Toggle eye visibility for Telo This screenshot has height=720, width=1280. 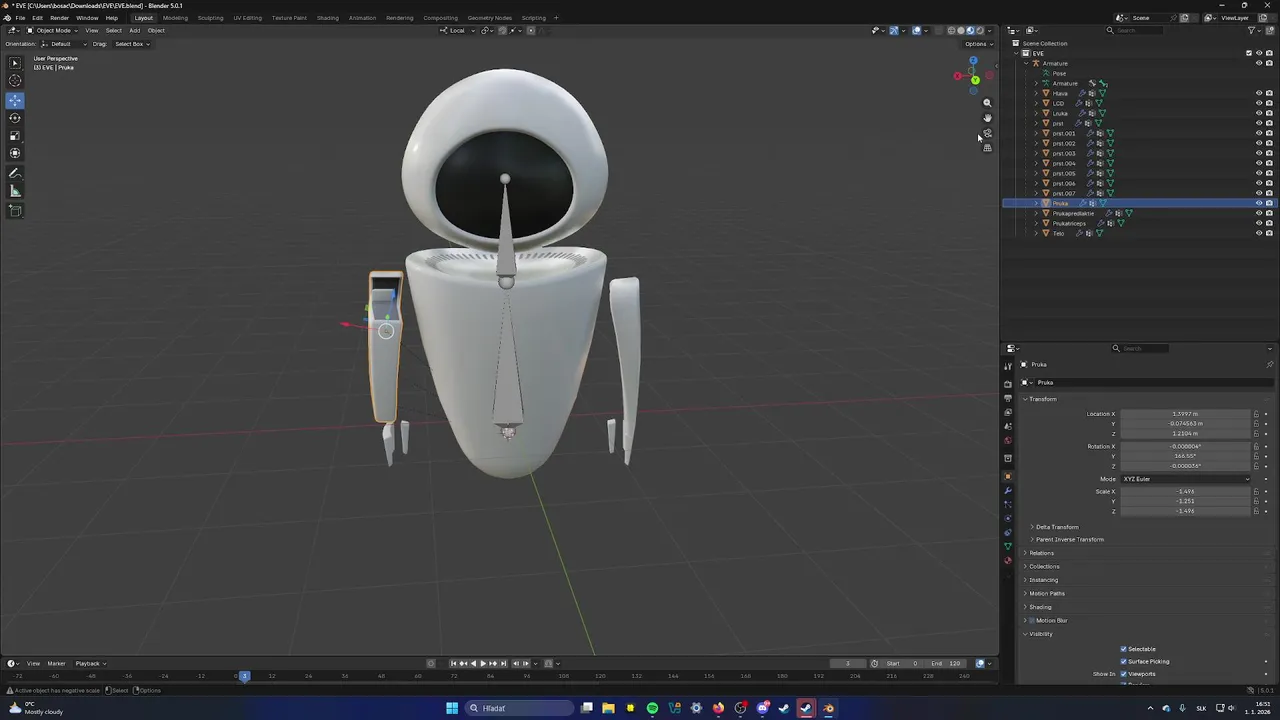pos(1259,233)
